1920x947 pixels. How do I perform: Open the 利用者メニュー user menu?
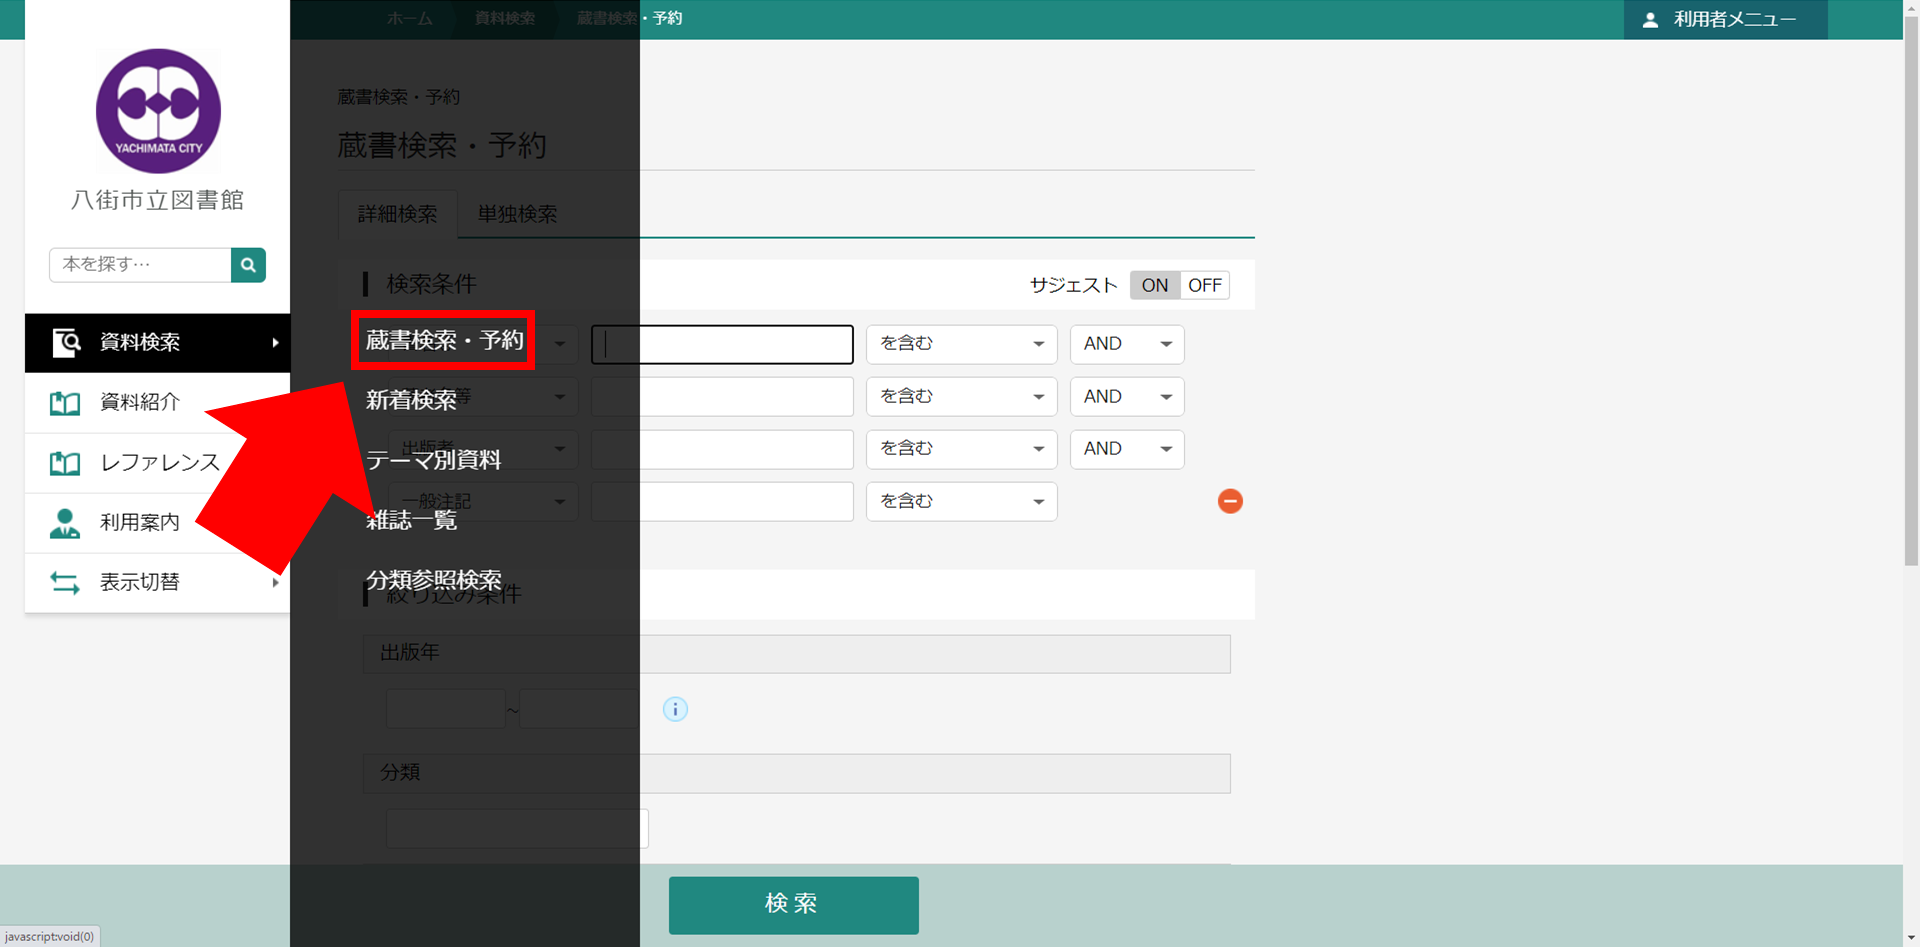point(1724,20)
